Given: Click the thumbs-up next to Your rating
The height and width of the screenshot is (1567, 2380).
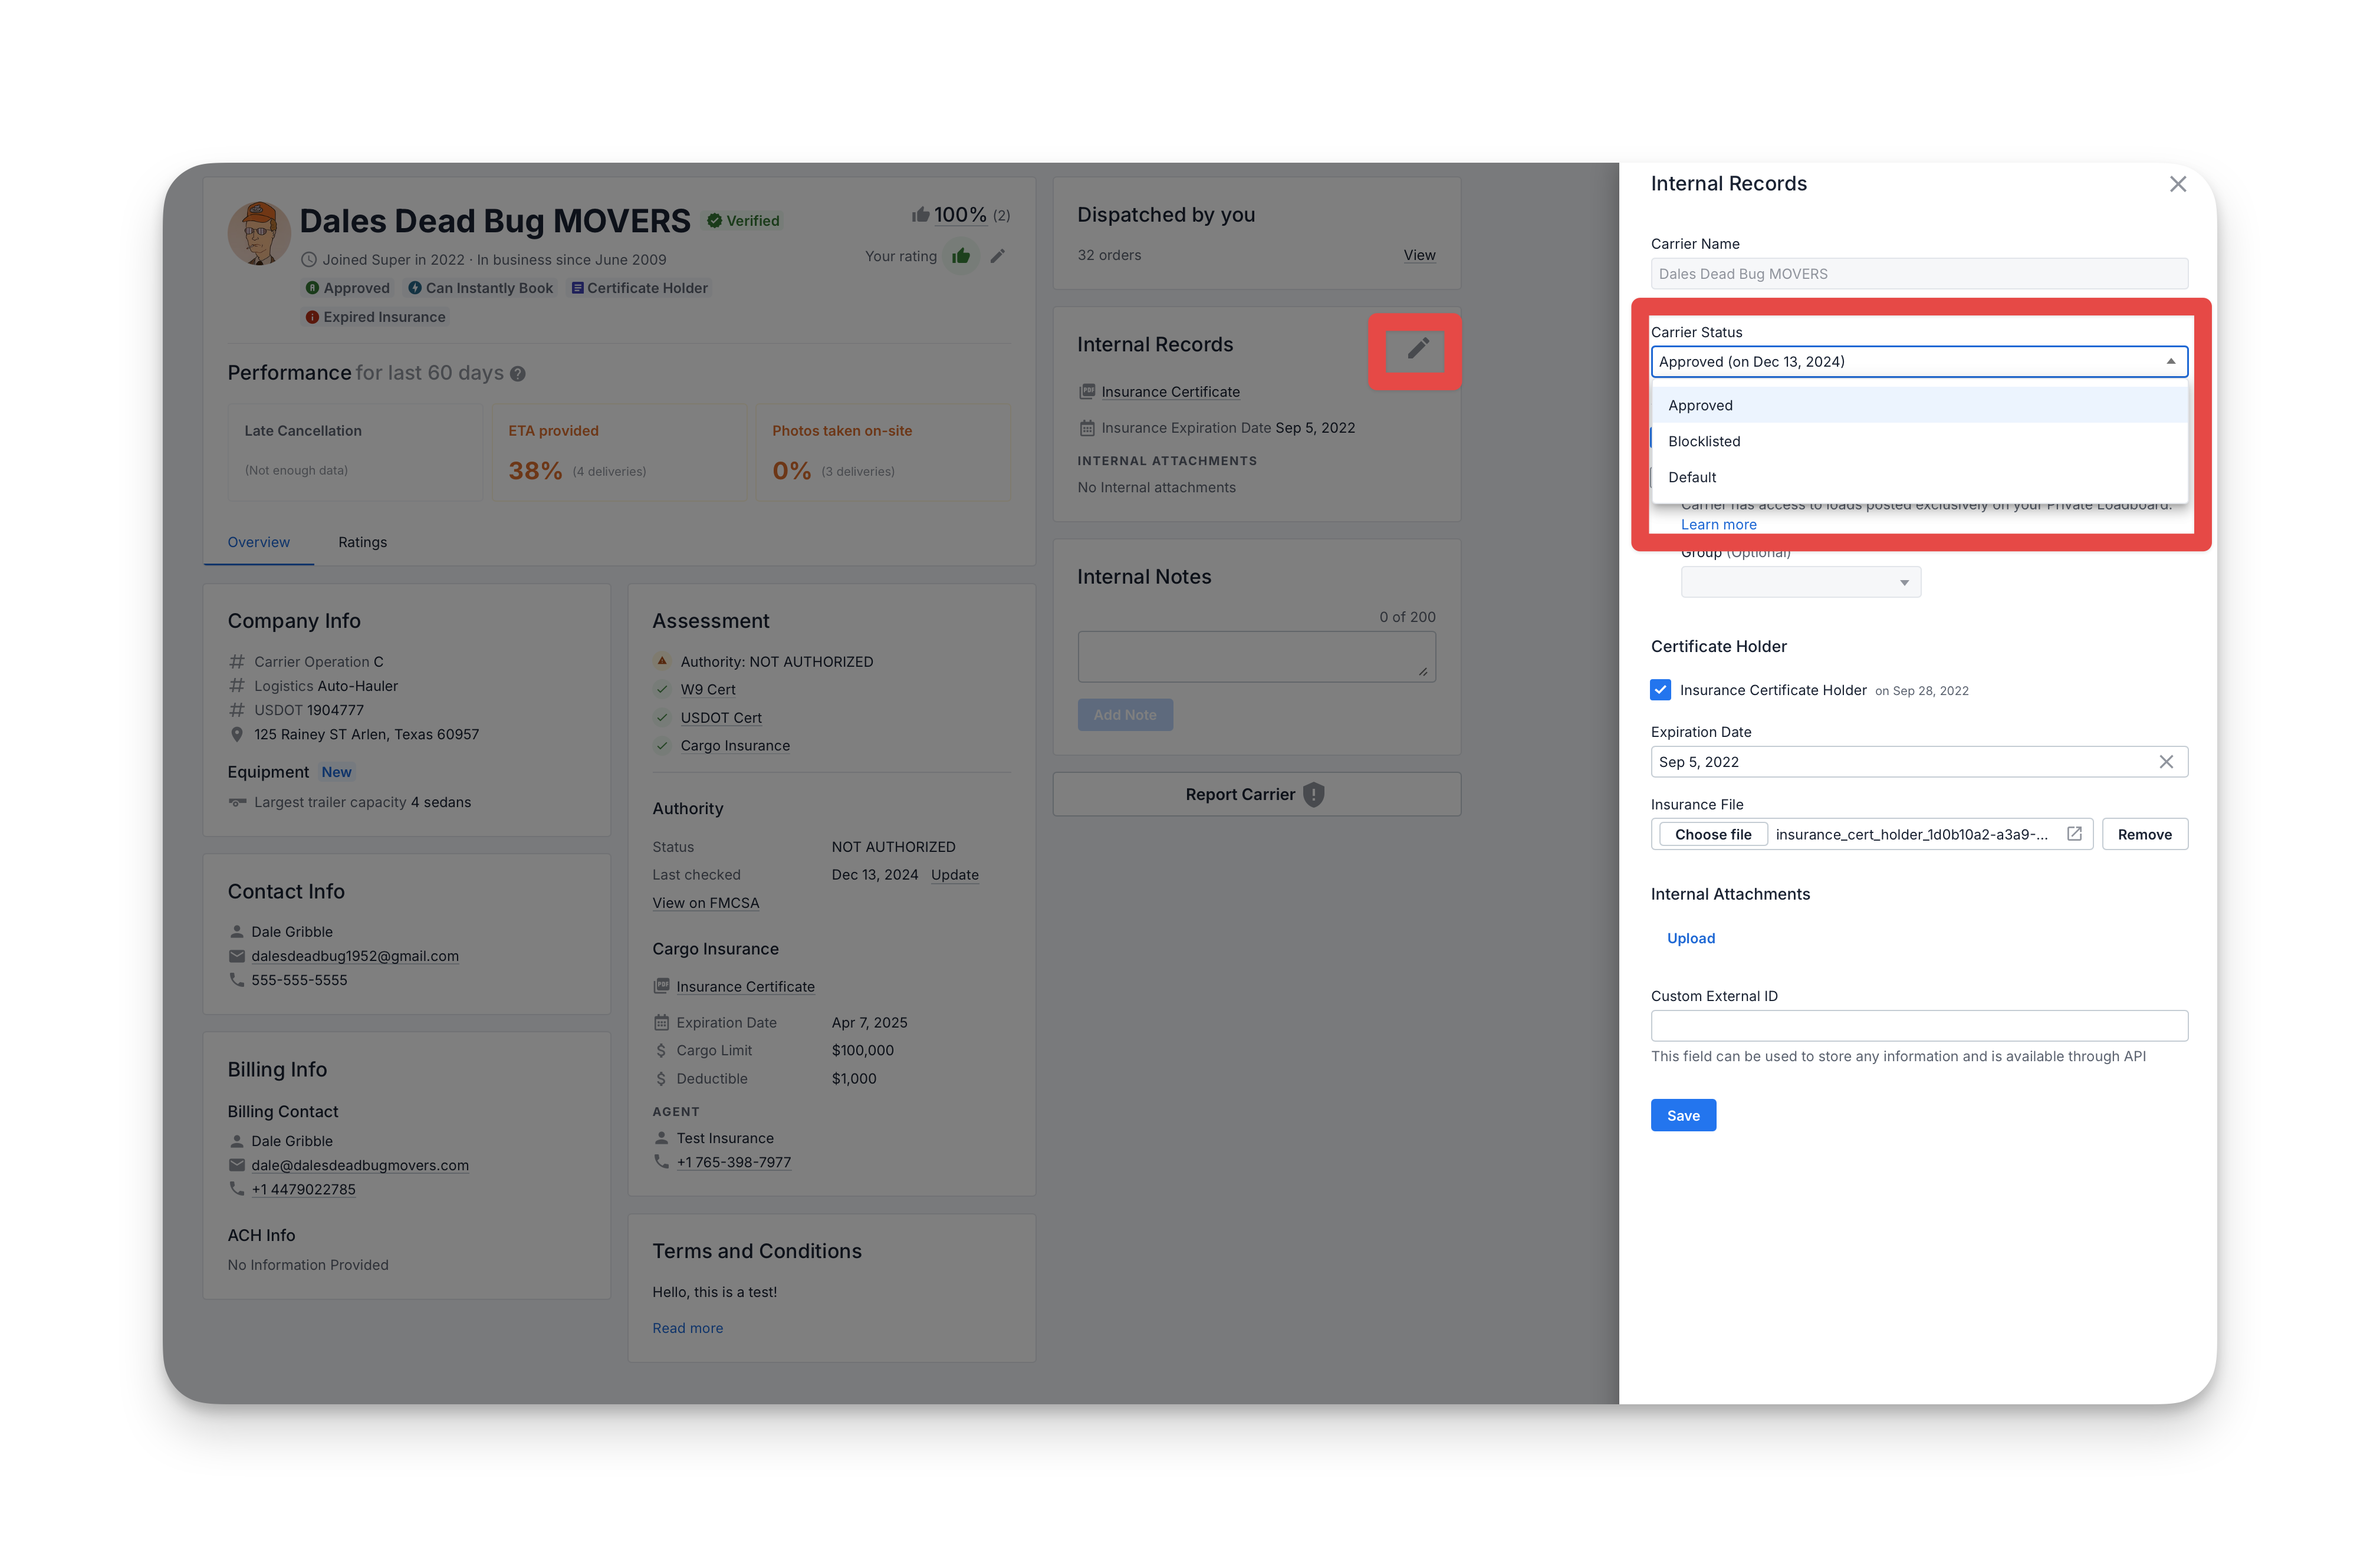Looking at the screenshot, I should (x=961, y=256).
